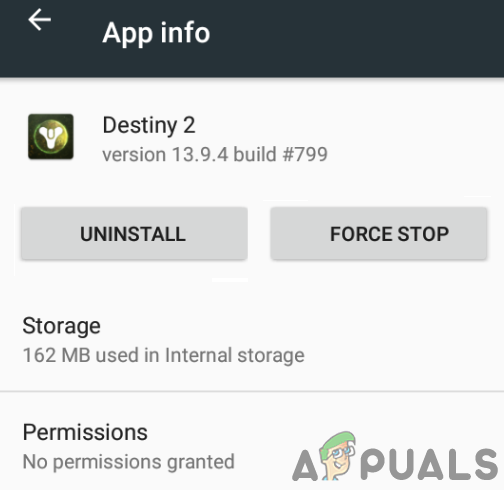
Task: Click the word info in the header
Action: tap(185, 33)
